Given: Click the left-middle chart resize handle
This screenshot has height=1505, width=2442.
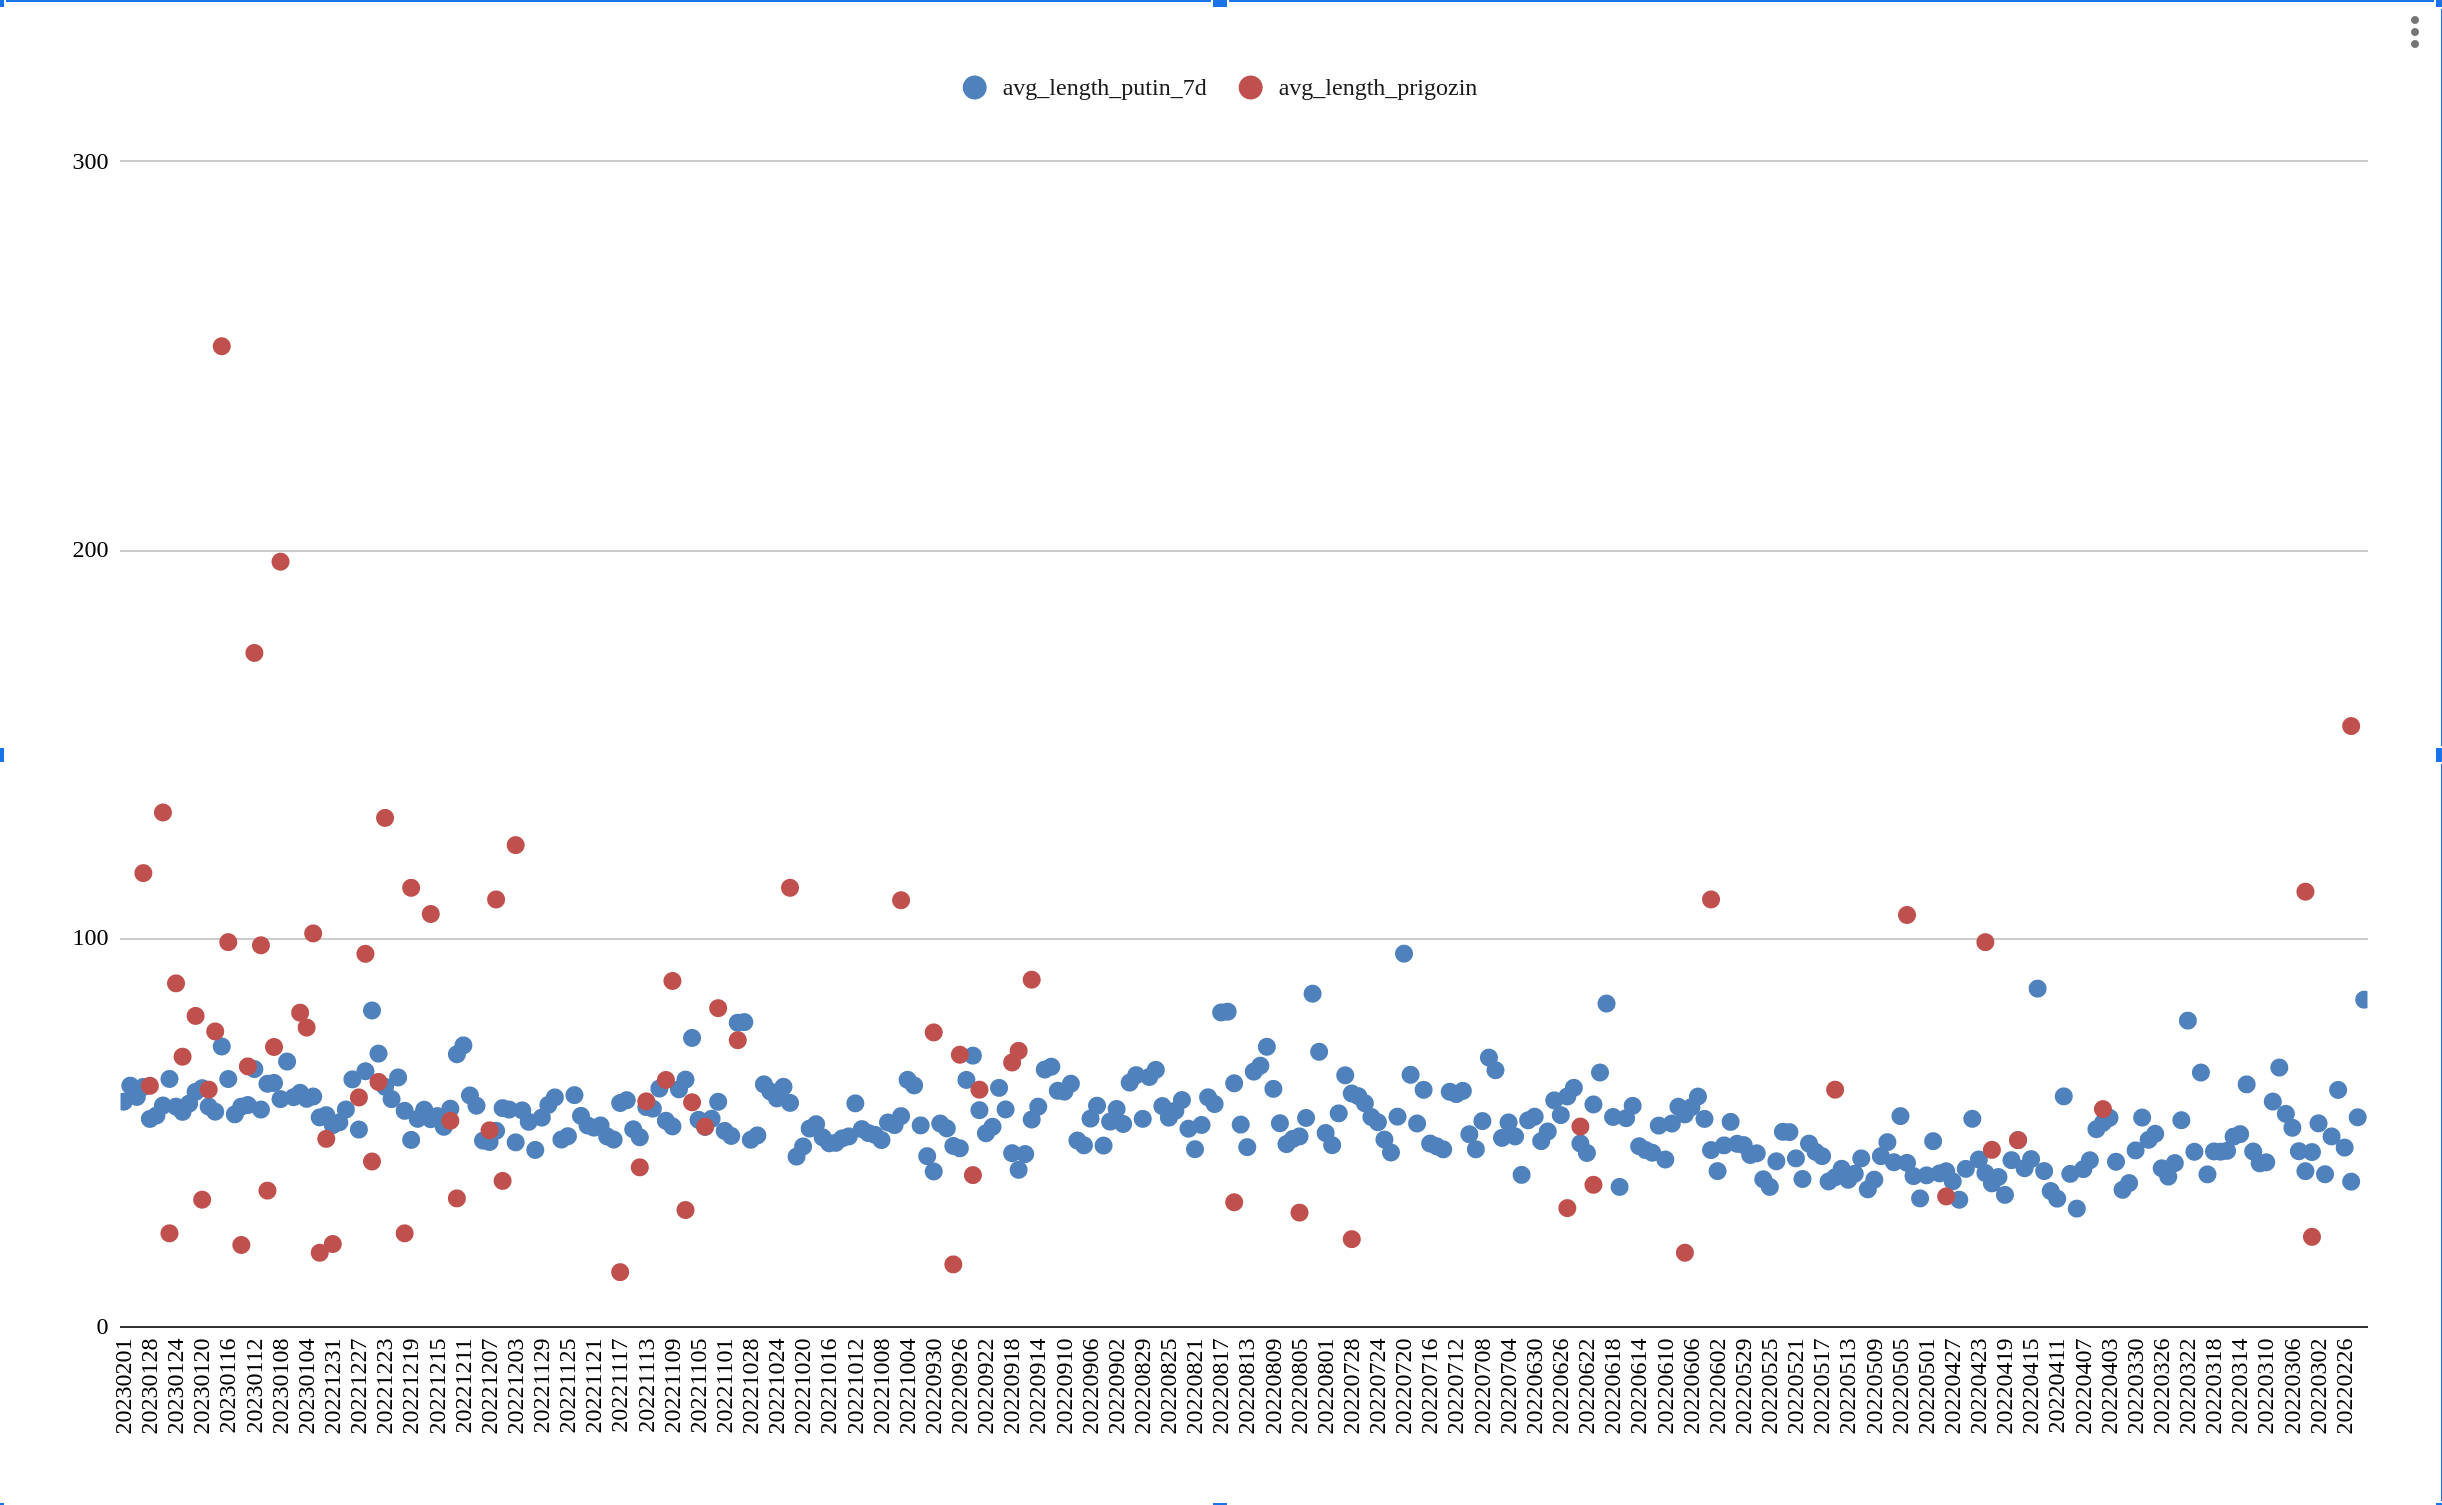Looking at the screenshot, I should click(2, 754).
